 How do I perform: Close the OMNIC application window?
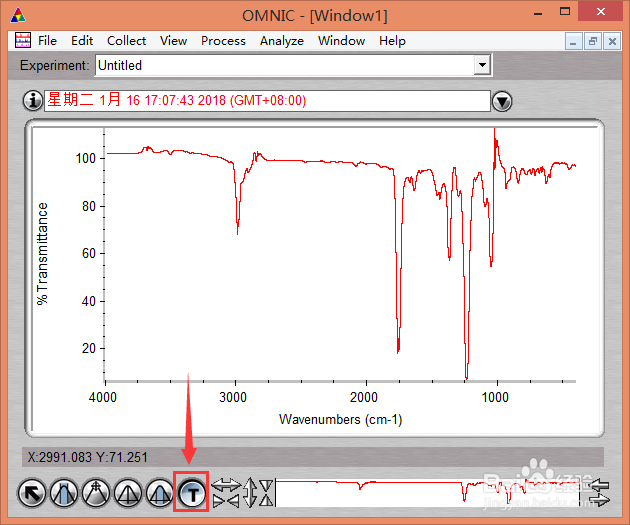(601, 11)
